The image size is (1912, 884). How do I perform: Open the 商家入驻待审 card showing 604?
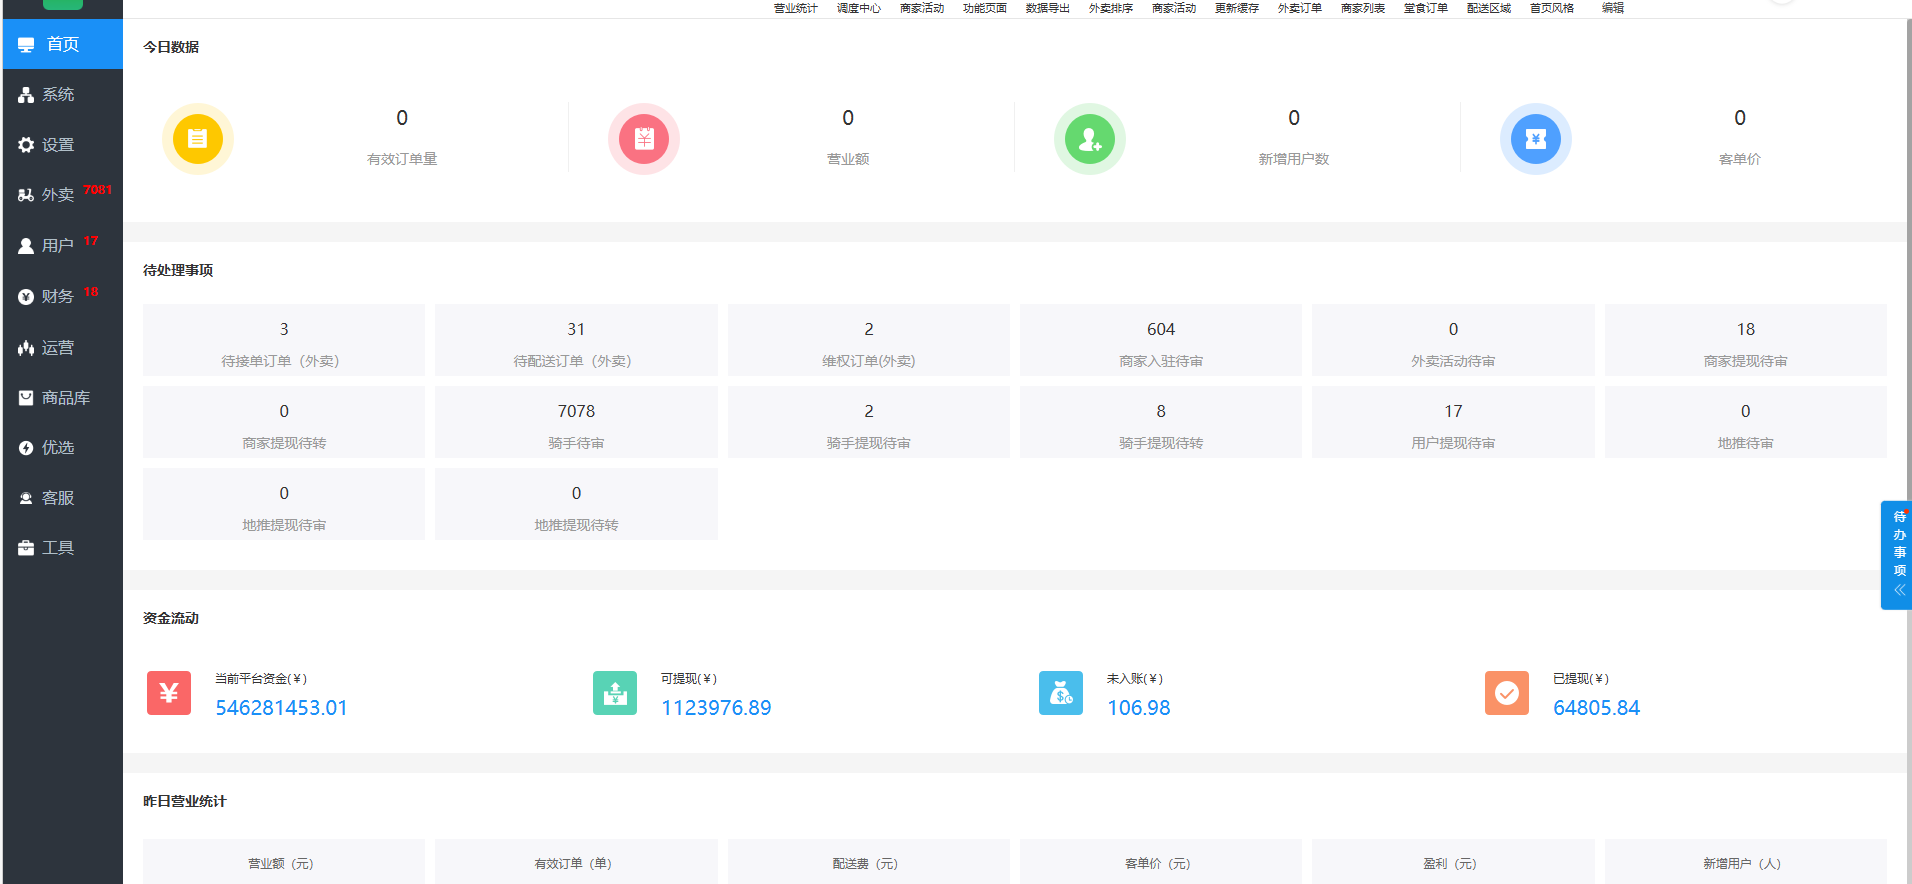coord(1160,341)
